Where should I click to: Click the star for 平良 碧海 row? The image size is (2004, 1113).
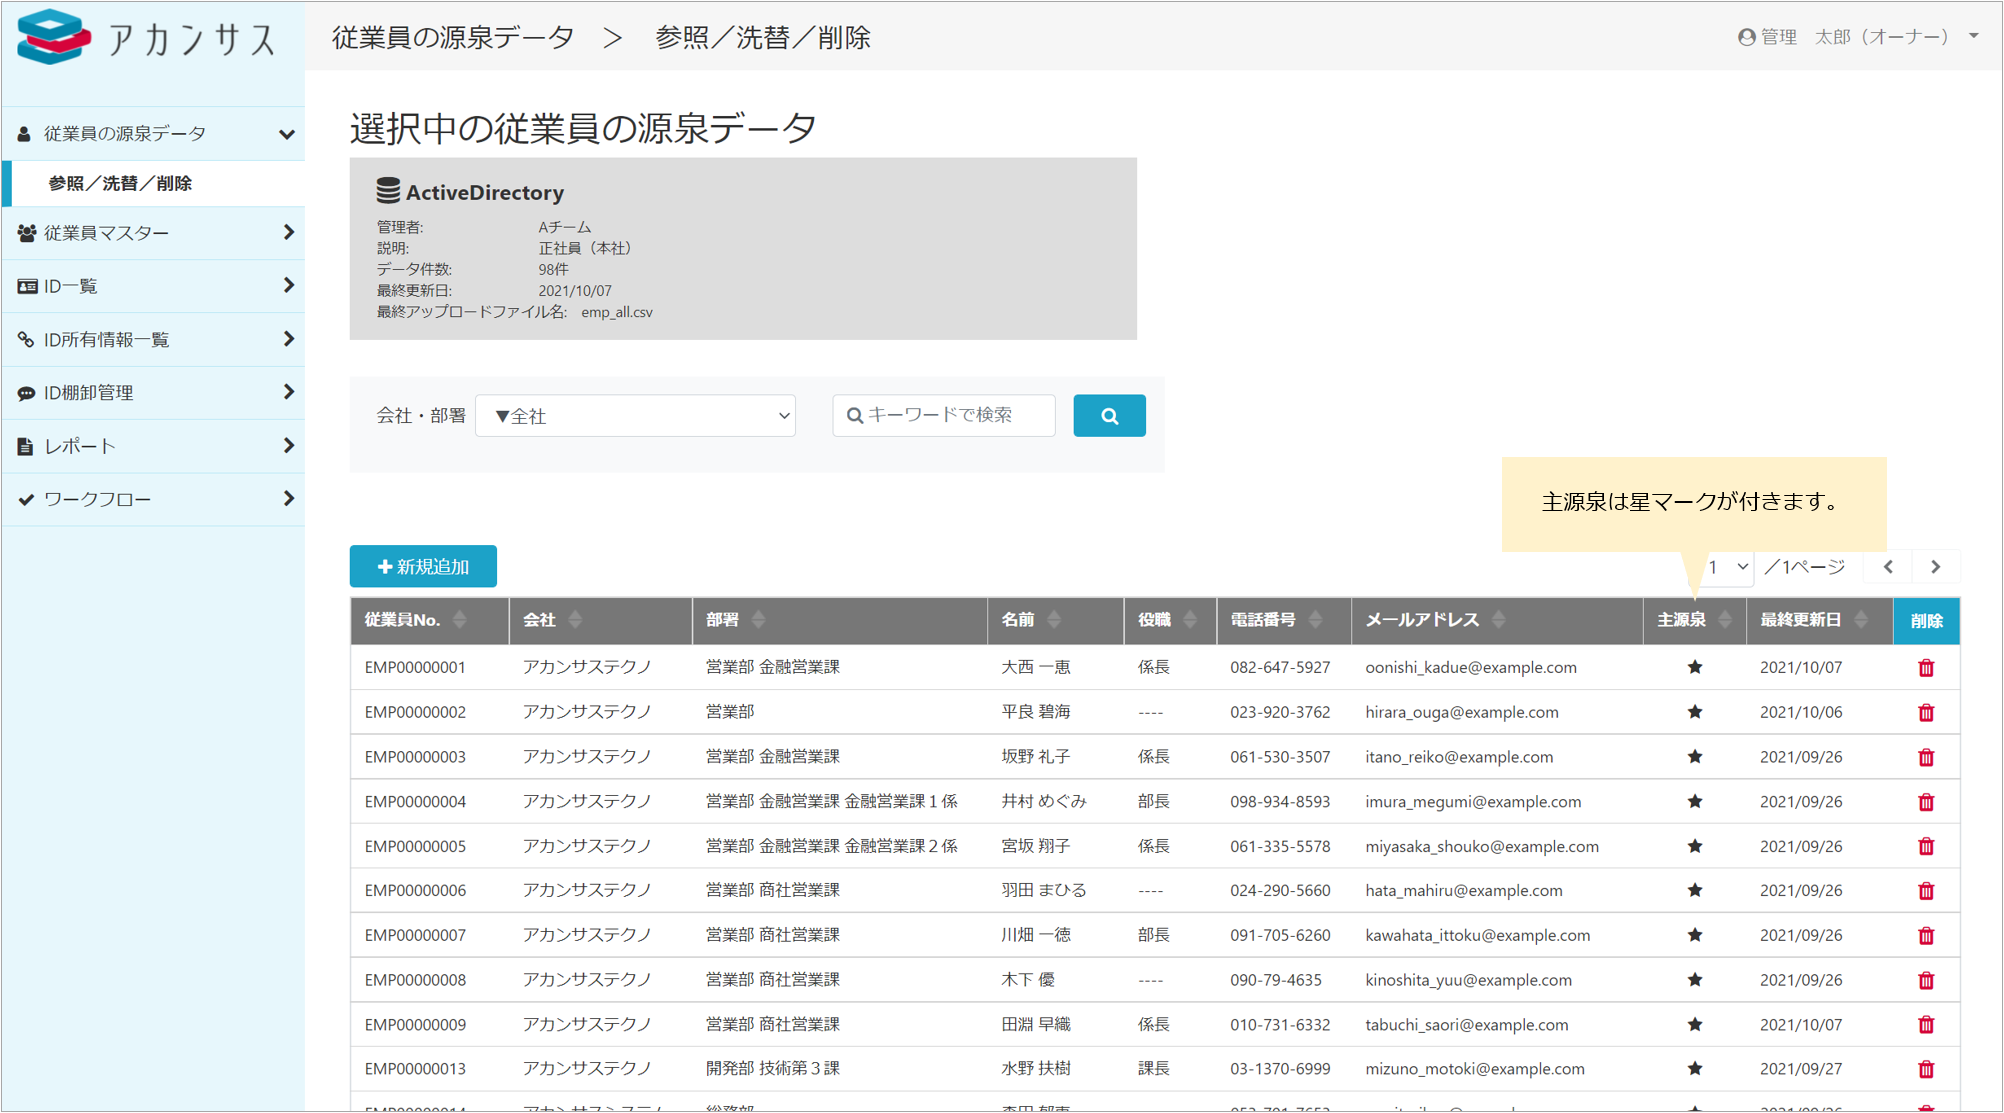click(1694, 712)
